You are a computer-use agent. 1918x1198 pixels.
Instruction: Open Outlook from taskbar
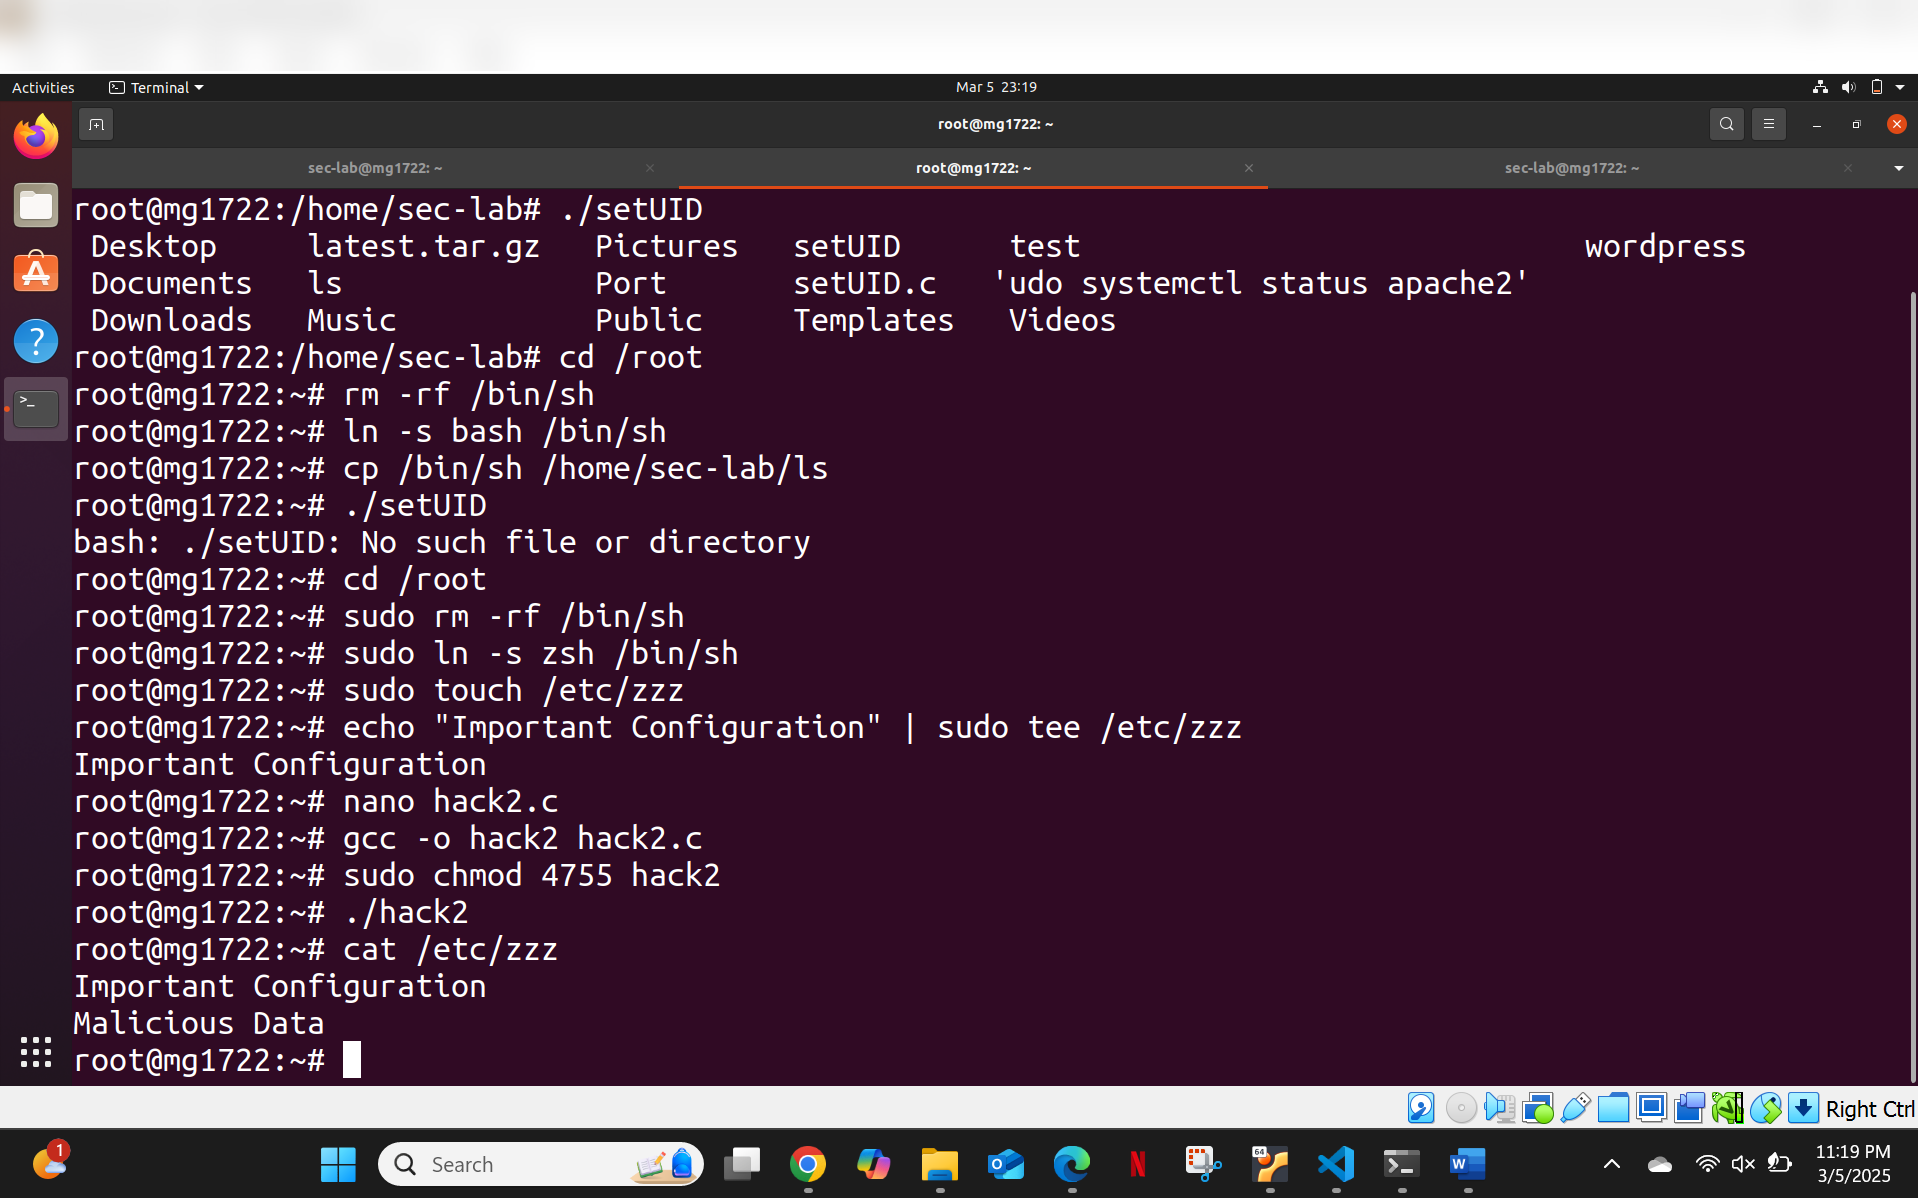[1006, 1164]
